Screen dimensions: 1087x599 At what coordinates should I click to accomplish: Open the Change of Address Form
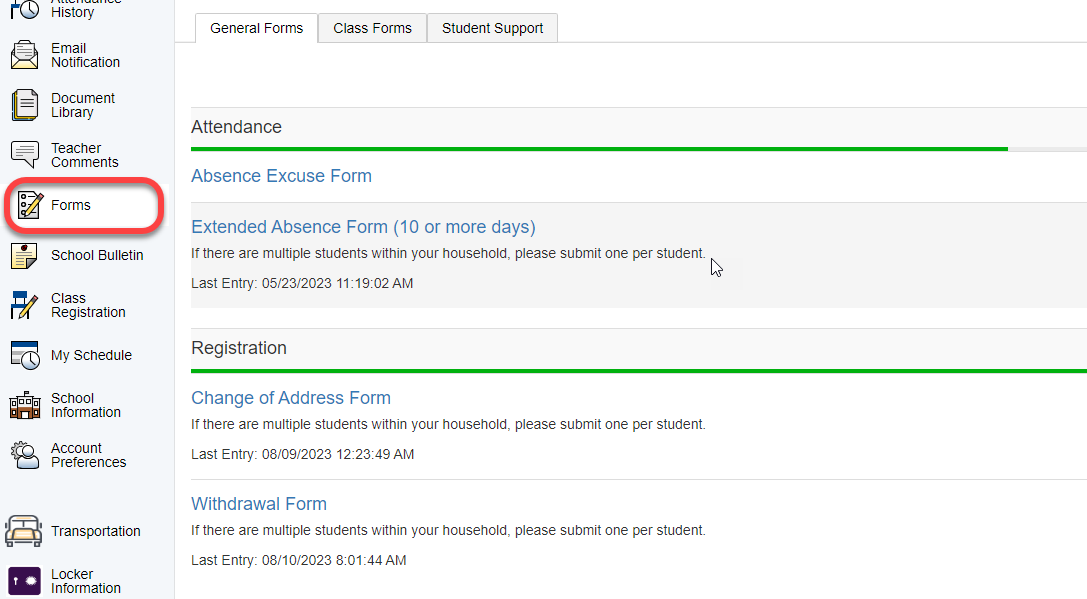[291, 398]
